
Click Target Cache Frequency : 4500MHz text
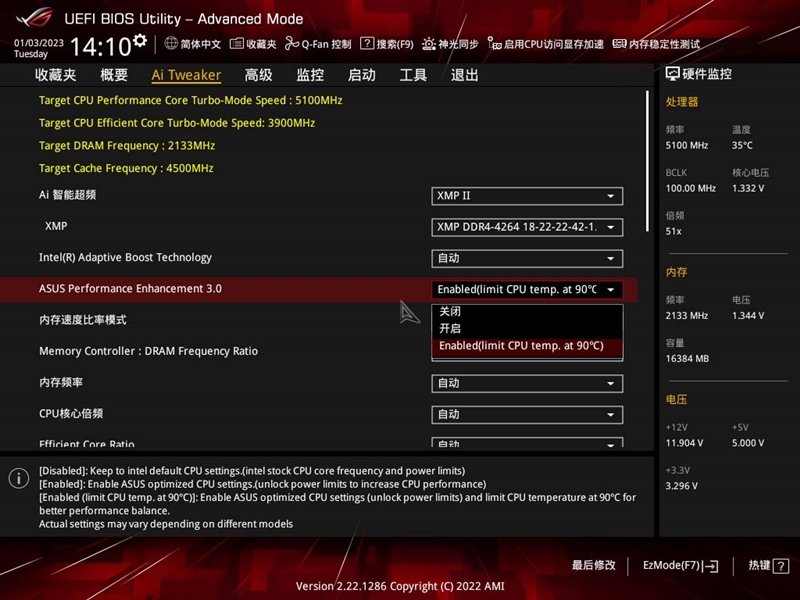(x=126, y=168)
